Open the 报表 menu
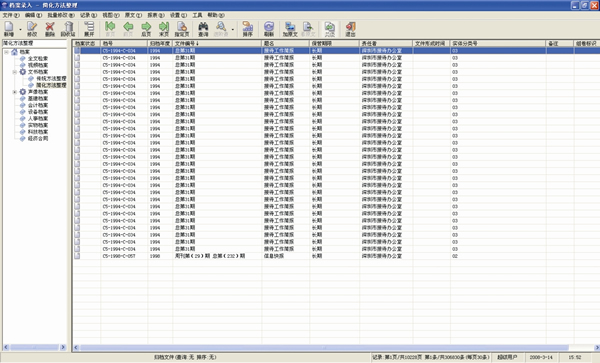This screenshot has height=363, width=600. [156, 15]
